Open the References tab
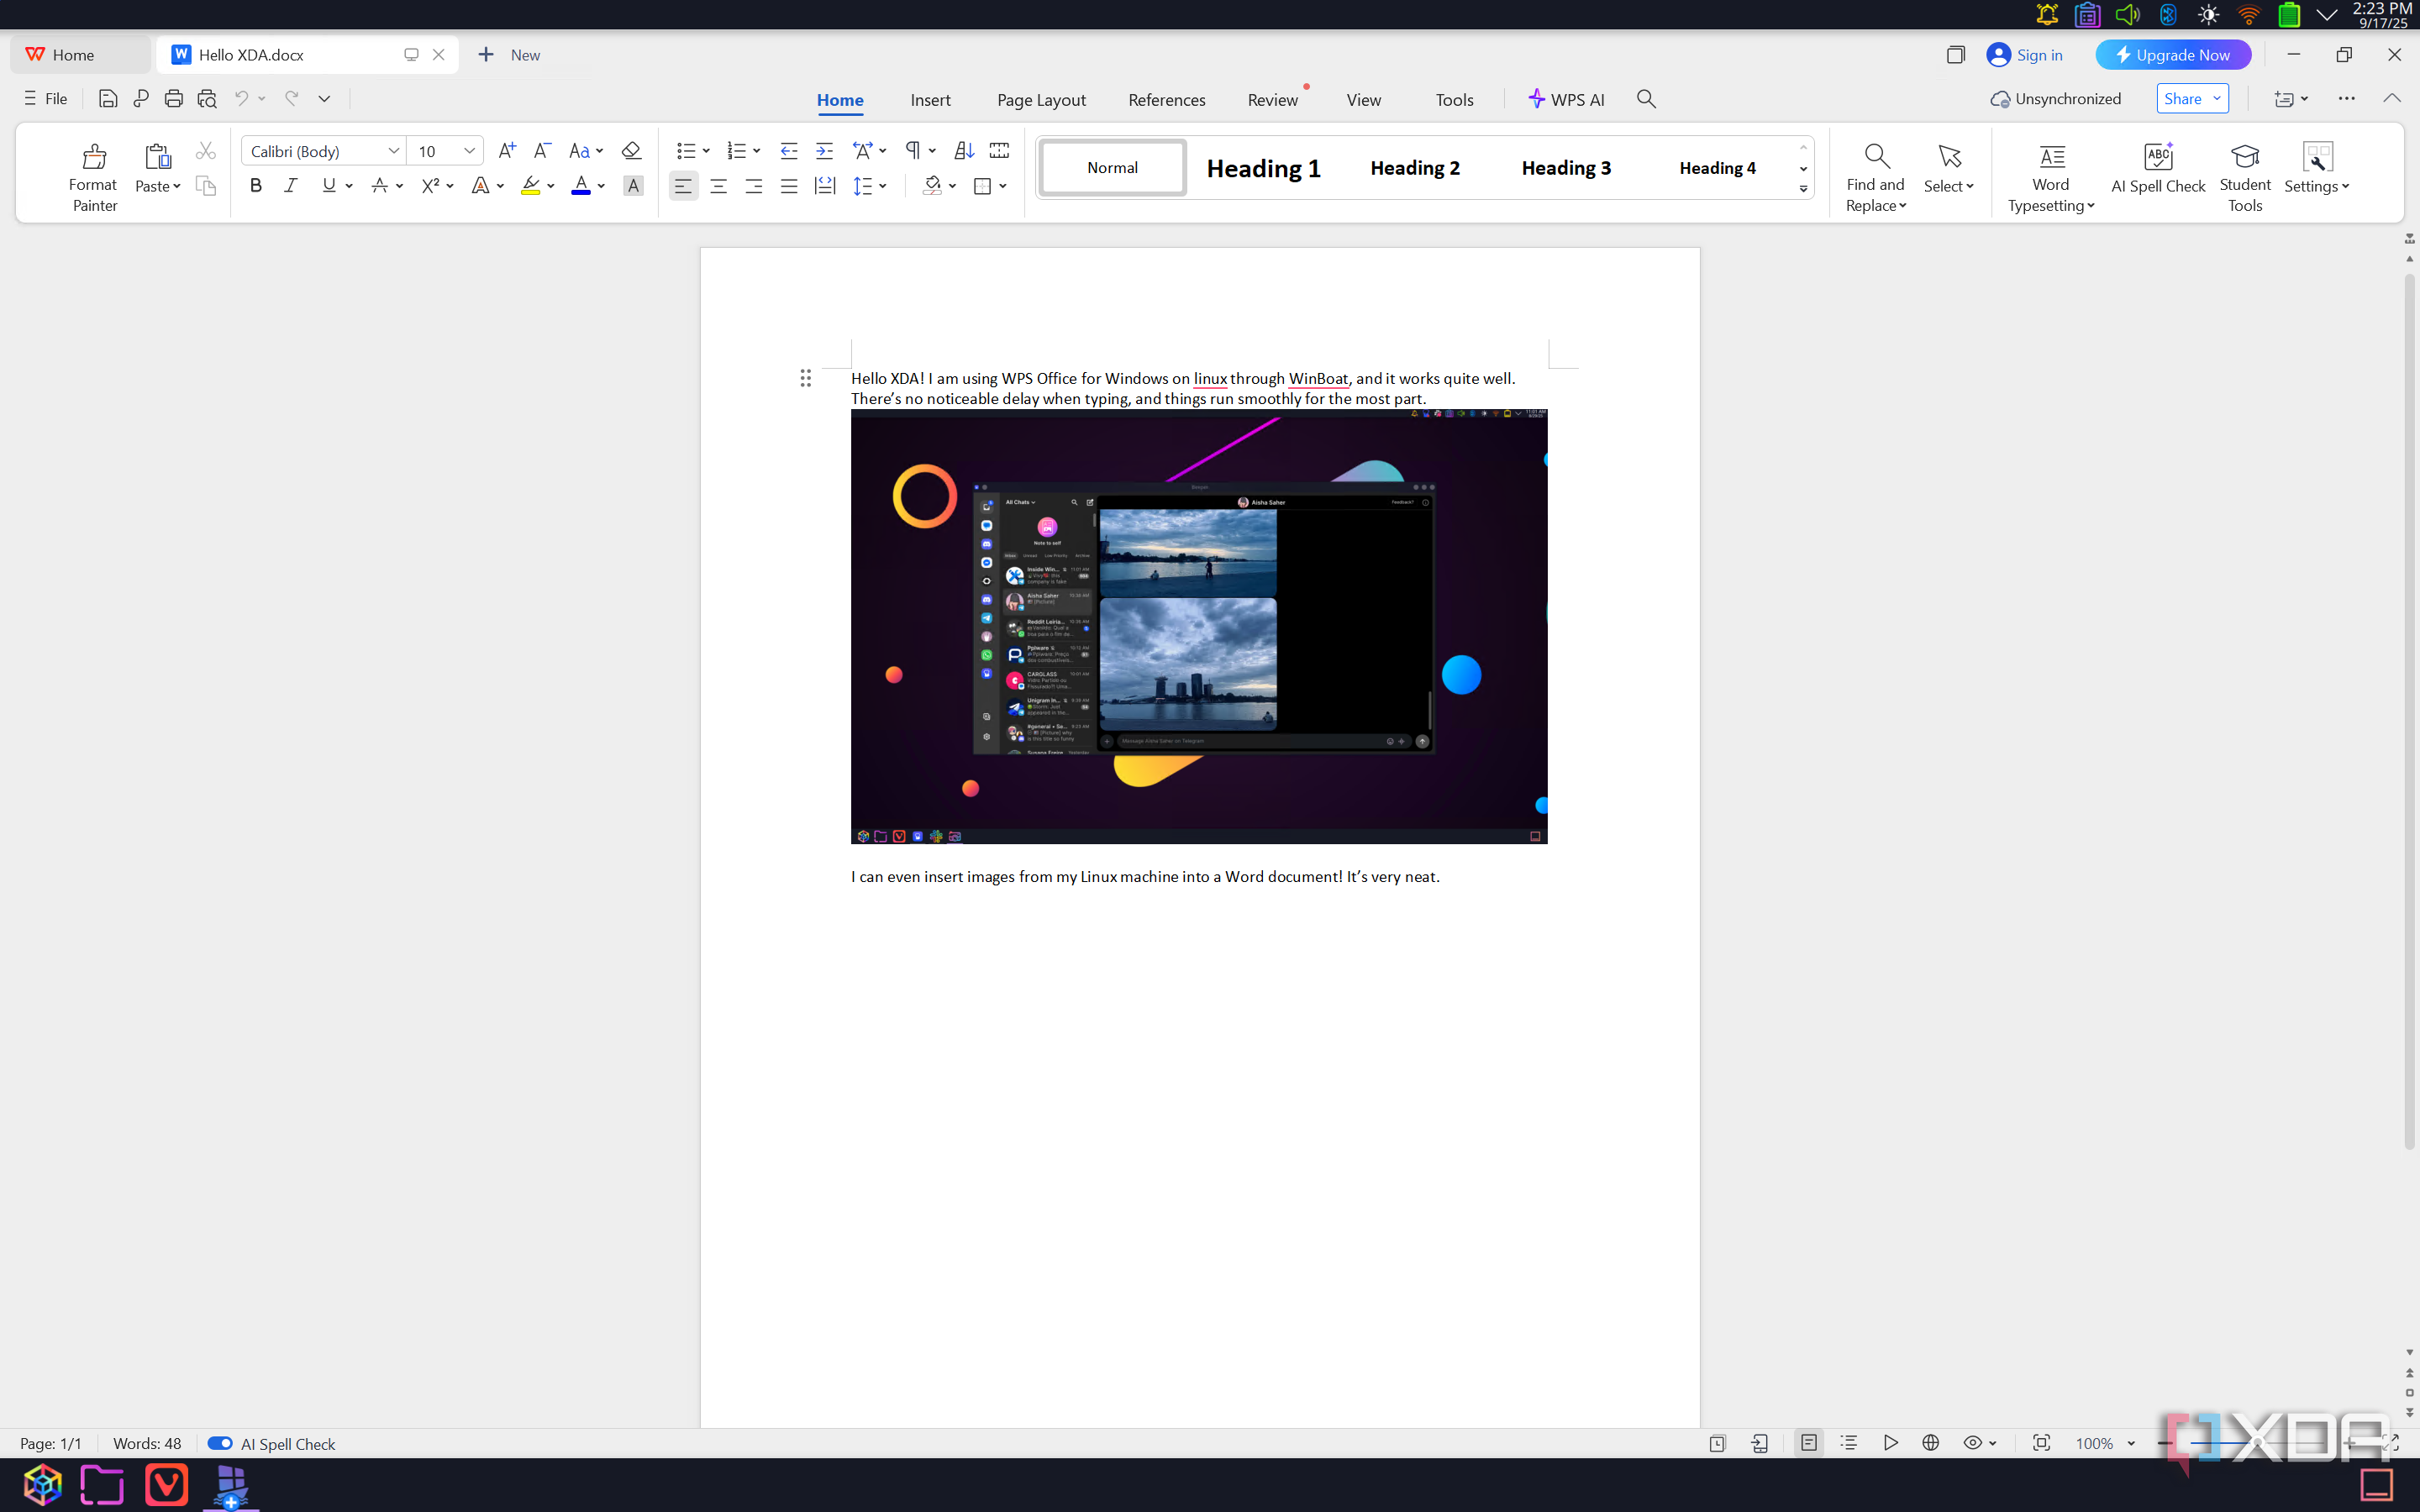 [x=1166, y=100]
